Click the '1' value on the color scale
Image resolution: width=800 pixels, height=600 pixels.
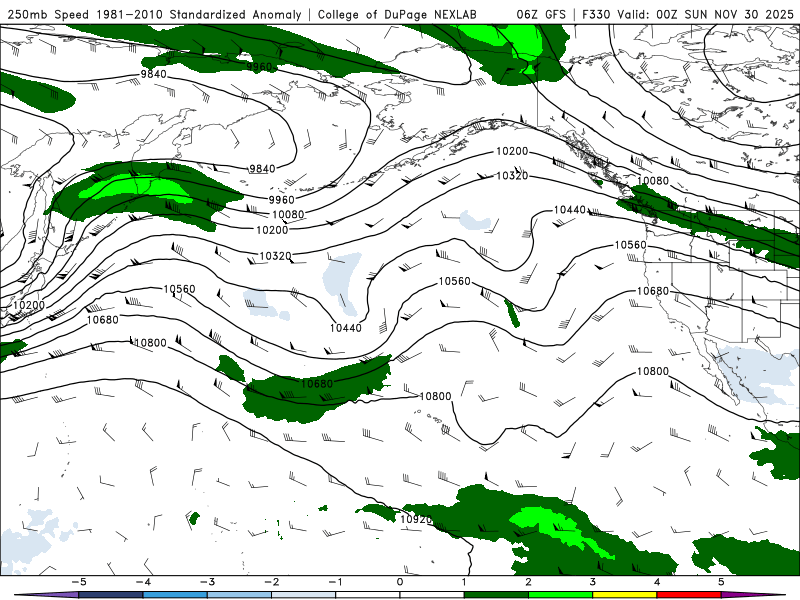tap(464, 582)
